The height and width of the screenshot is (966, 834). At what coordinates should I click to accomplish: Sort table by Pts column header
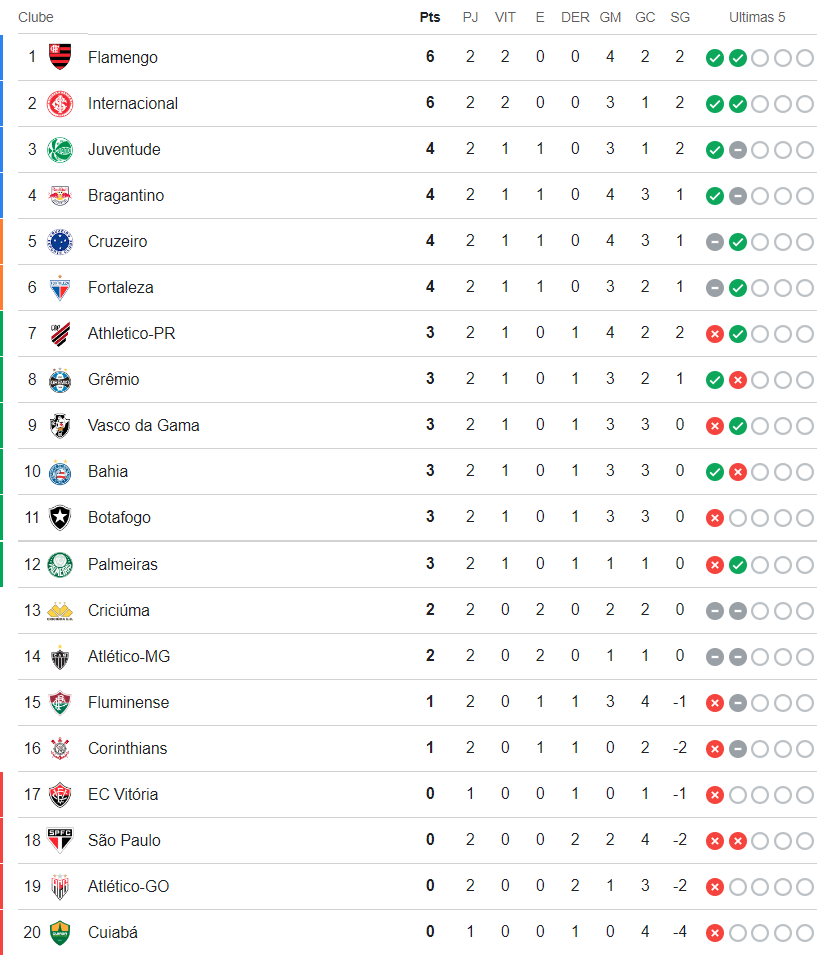coord(430,17)
